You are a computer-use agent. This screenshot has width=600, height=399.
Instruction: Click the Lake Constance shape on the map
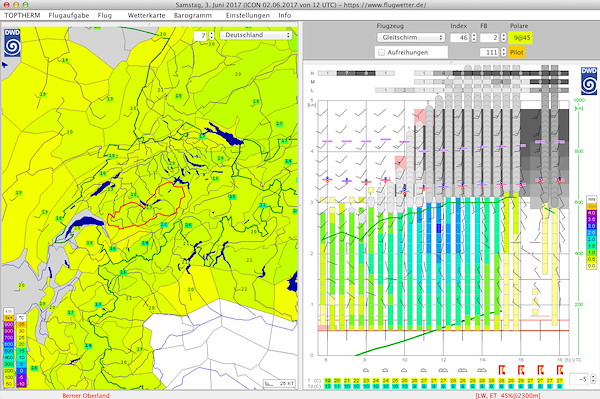click(225, 134)
